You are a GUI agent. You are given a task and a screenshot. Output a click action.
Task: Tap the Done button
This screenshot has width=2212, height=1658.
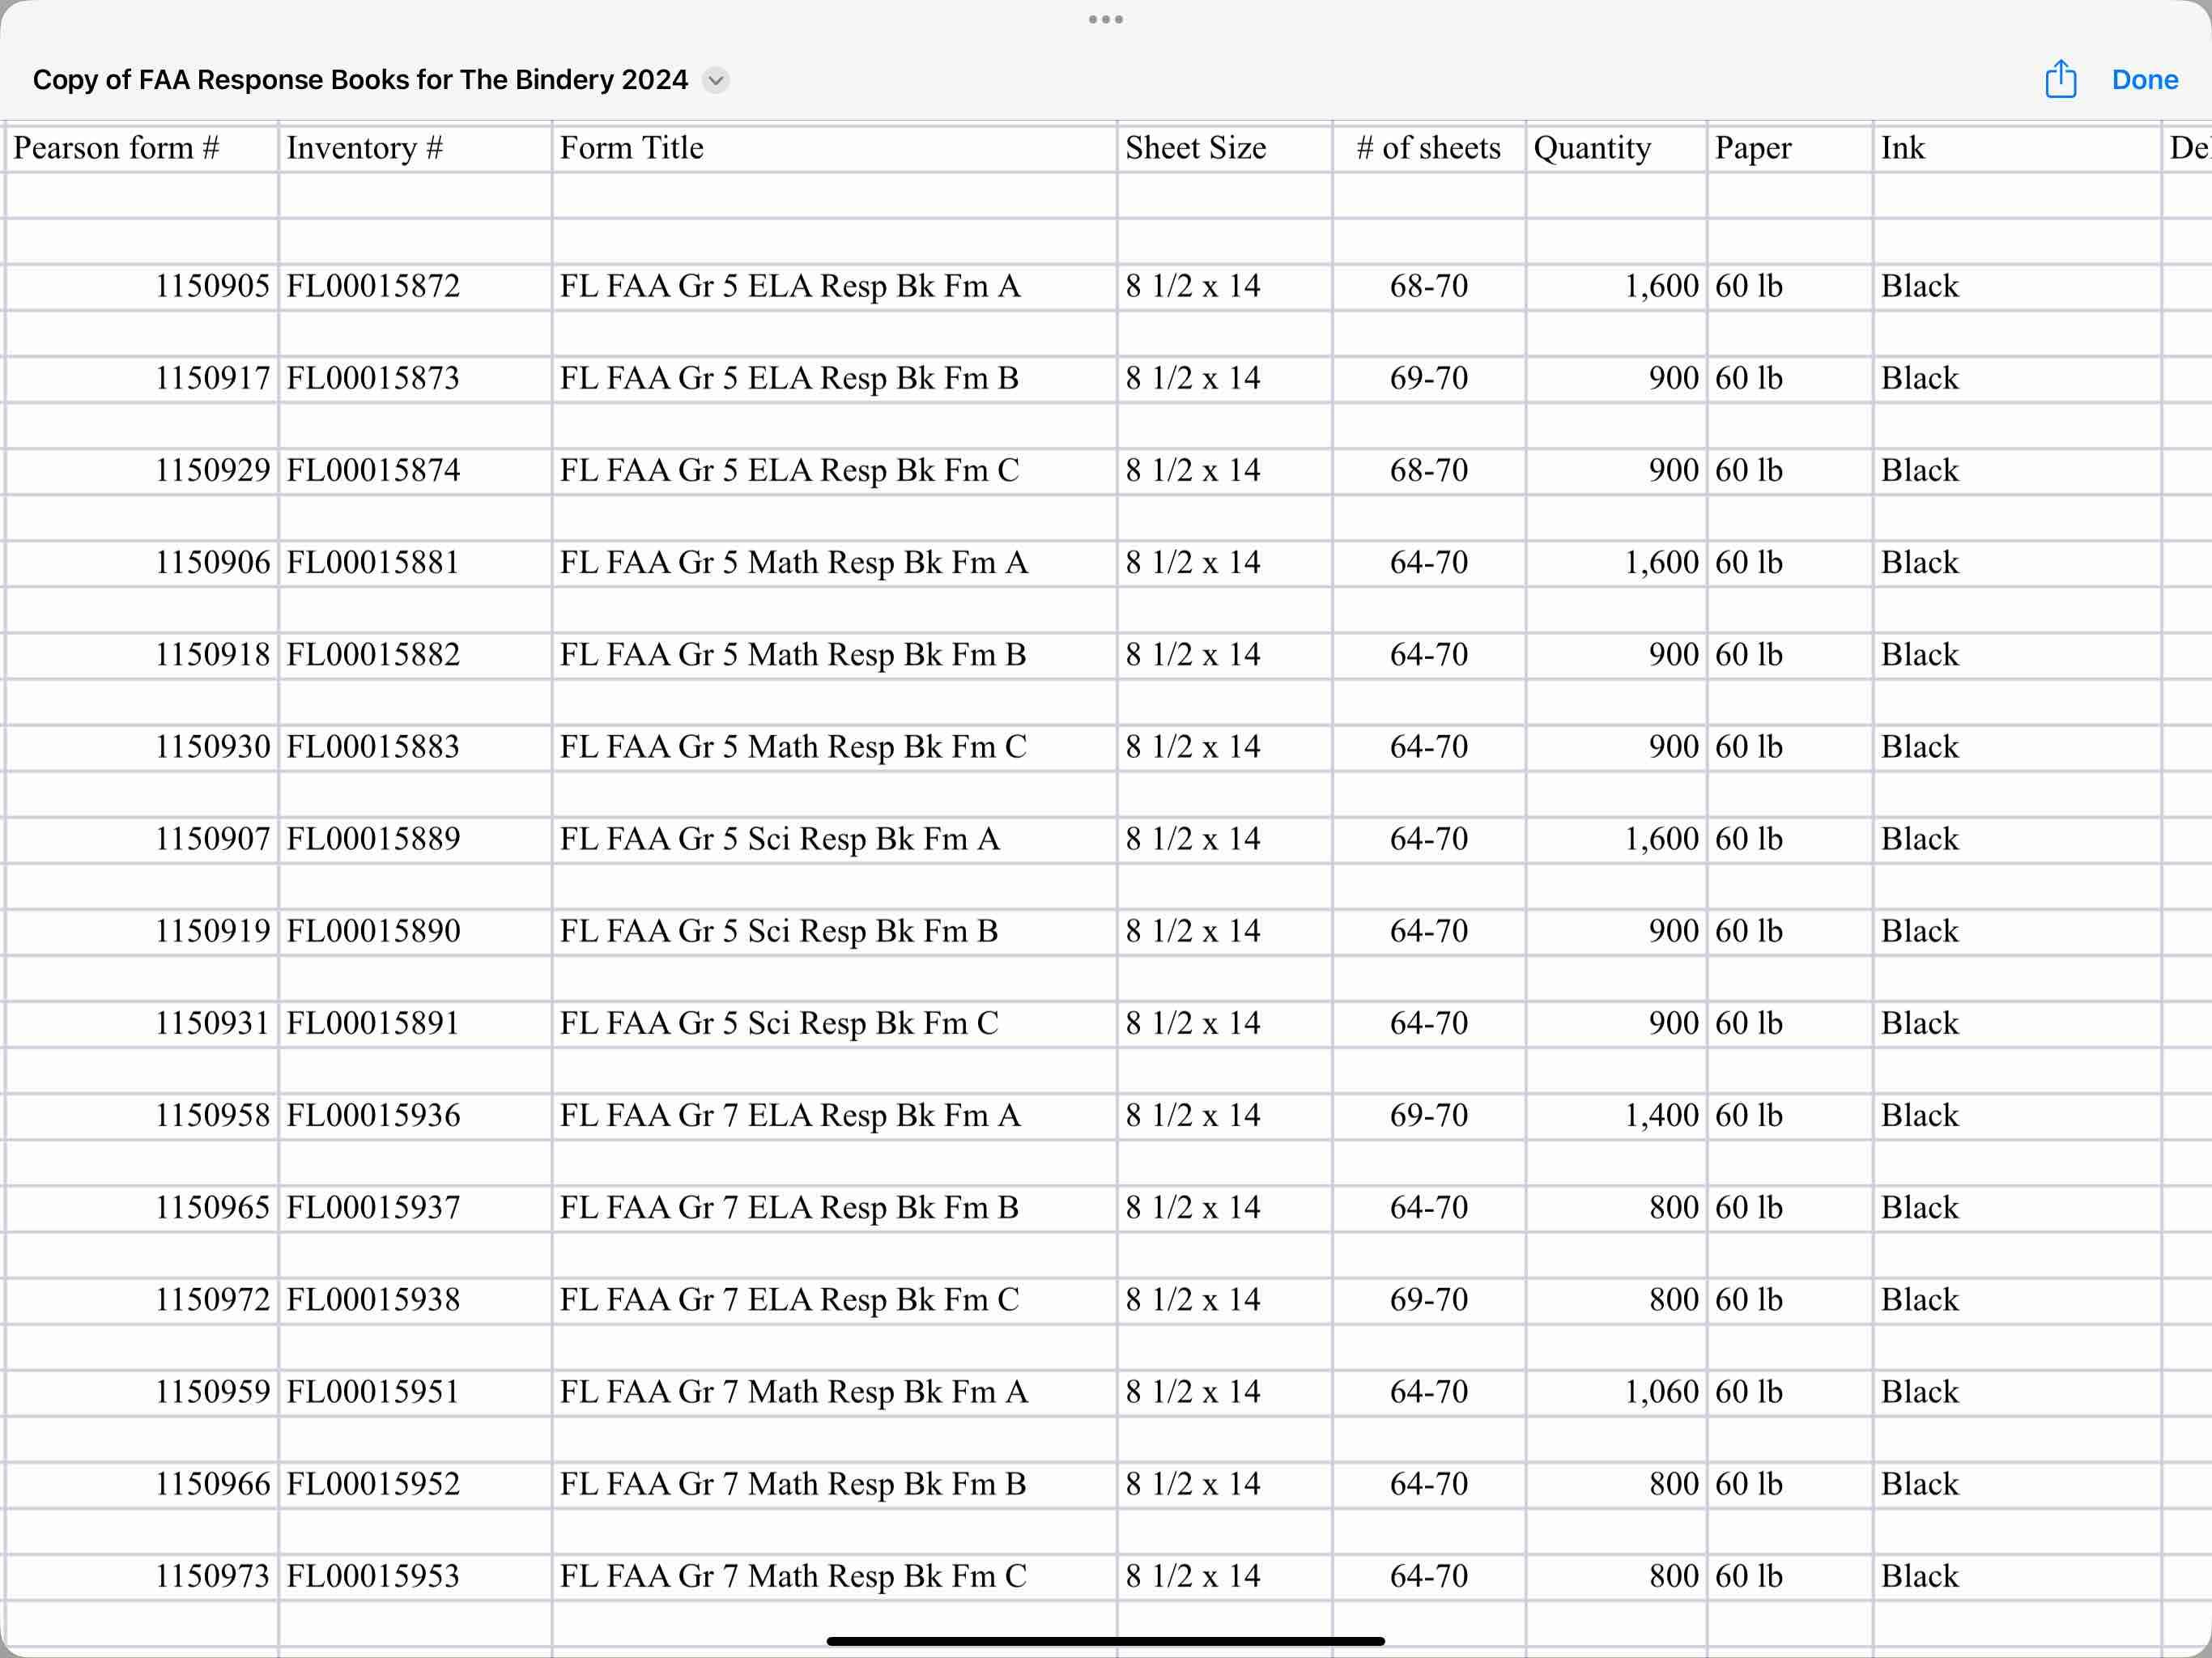(x=2144, y=80)
